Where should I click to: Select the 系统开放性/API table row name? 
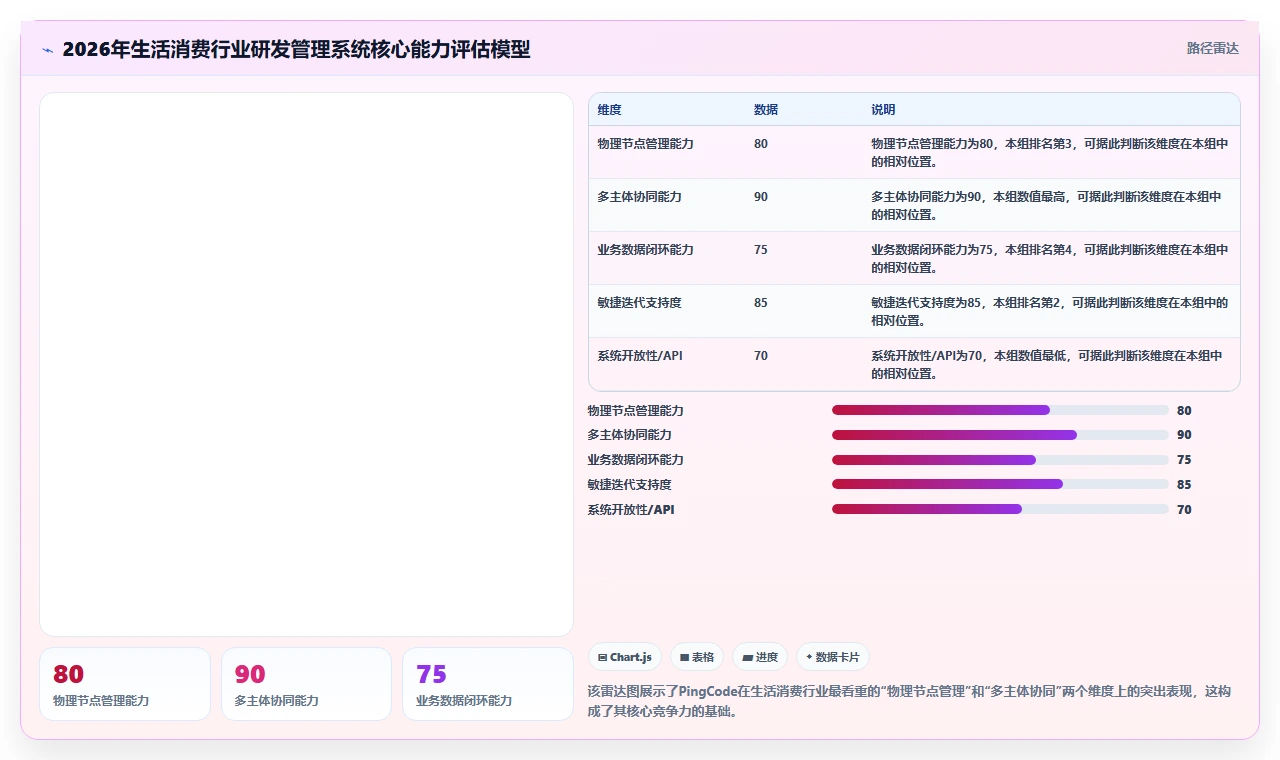[641, 356]
